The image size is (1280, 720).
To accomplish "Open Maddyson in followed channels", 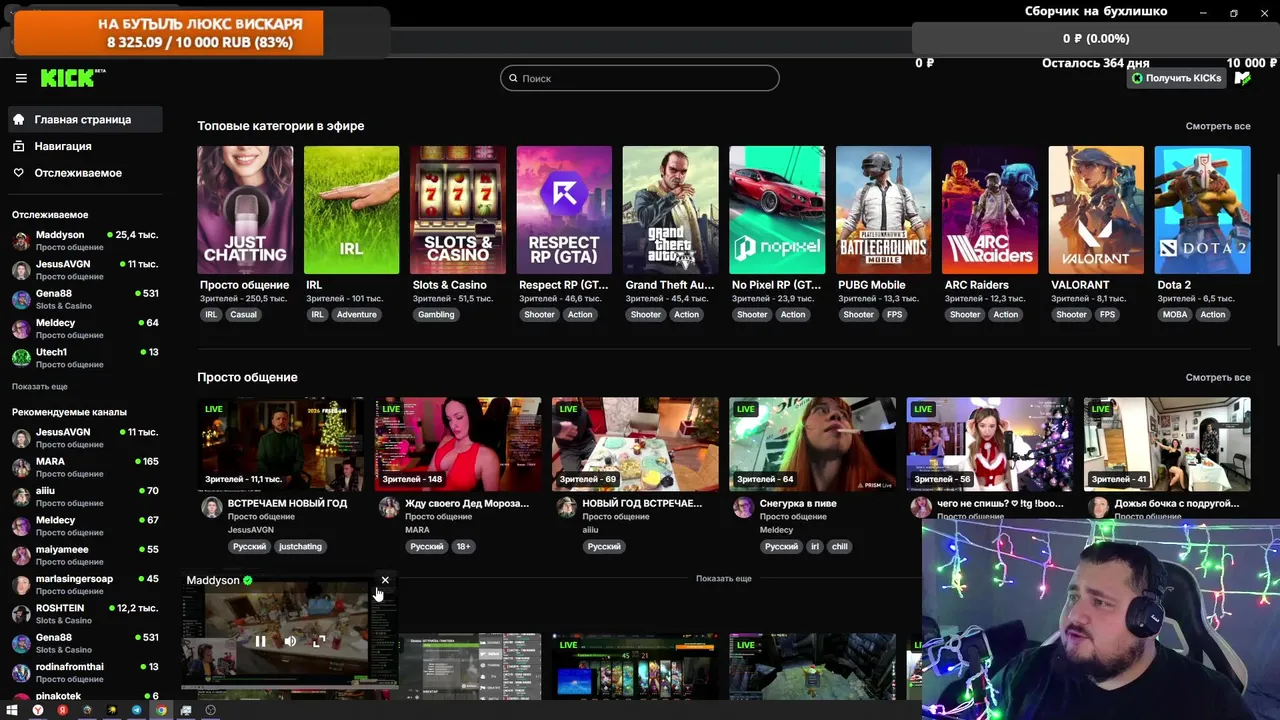I will 84,240.
